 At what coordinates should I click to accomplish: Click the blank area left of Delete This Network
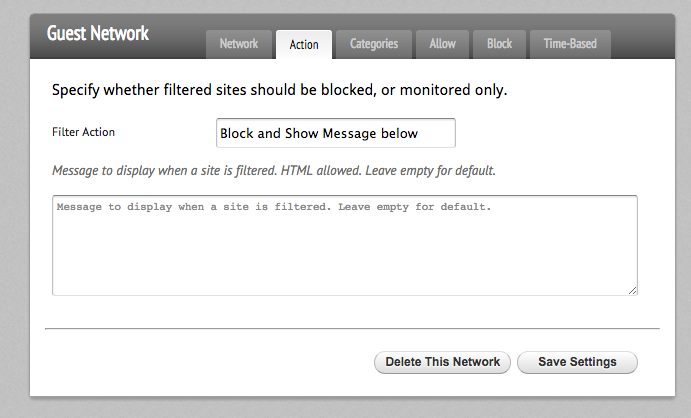pyautogui.click(x=209, y=362)
